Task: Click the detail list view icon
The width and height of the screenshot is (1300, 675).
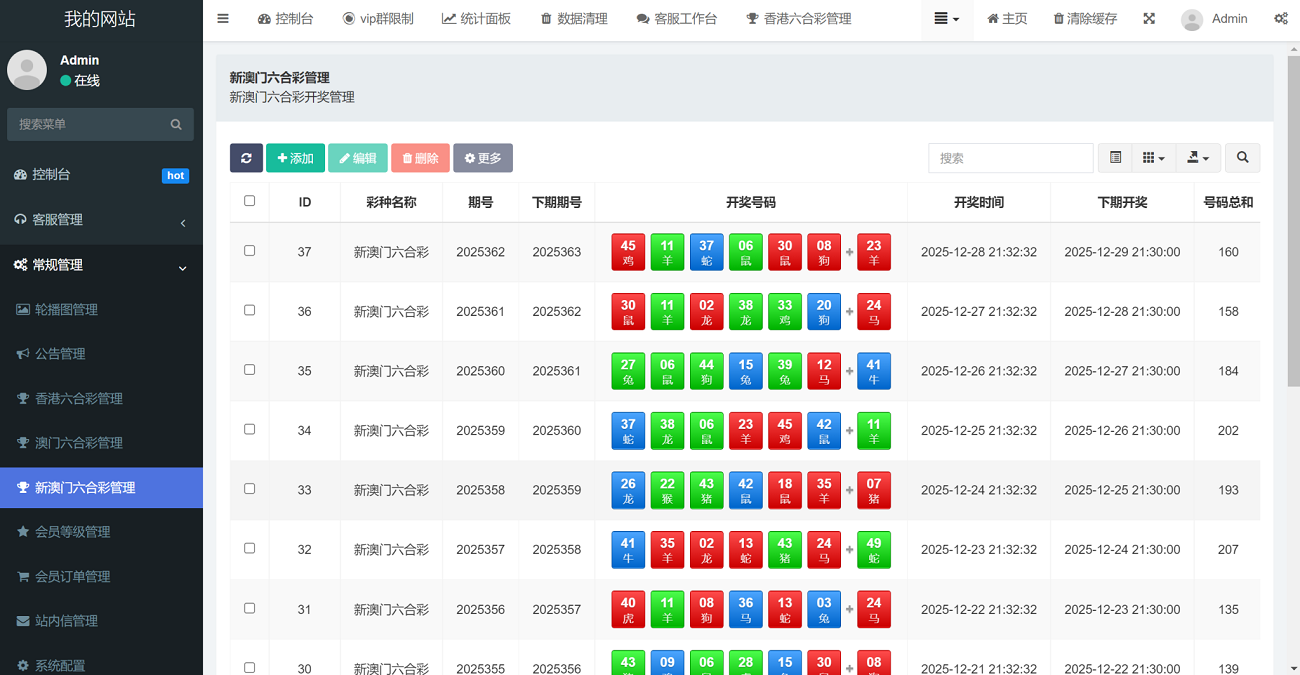Action: point(1116,157)
